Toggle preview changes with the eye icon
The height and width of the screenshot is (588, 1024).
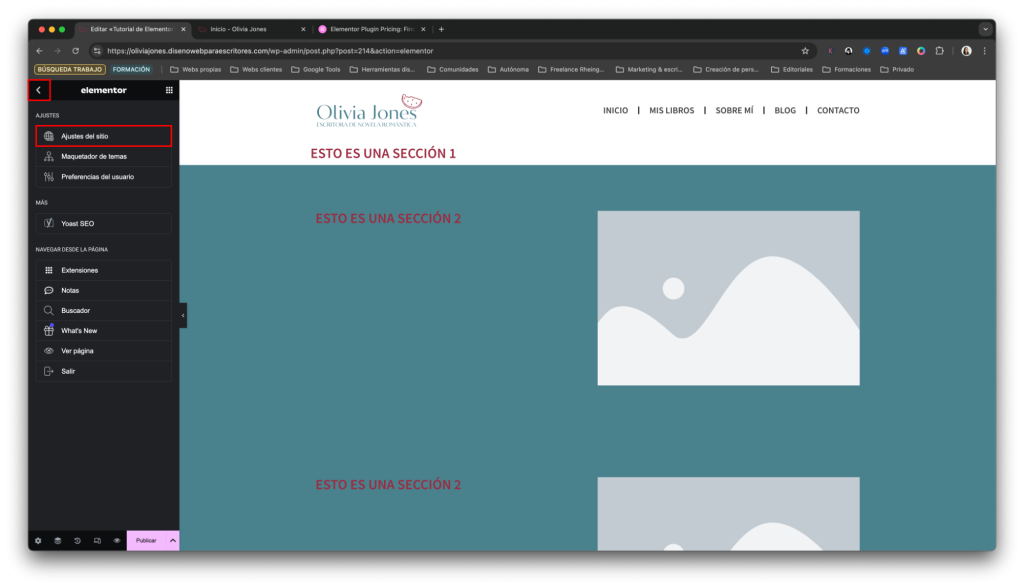coord(117,540)
